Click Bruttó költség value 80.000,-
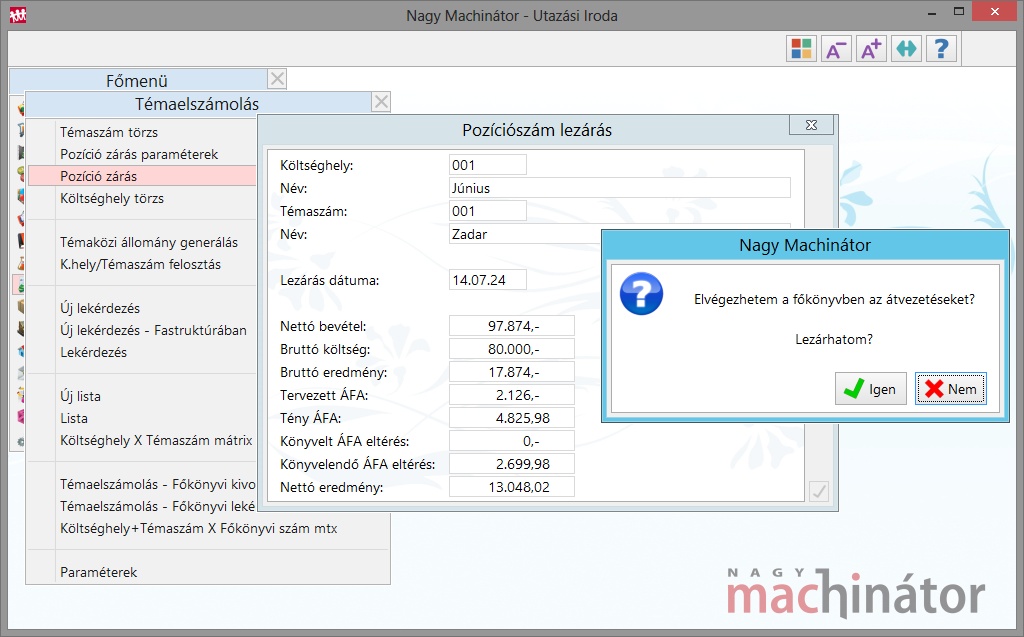This screenshot has height=637, width=1024. tap(512, 349)
